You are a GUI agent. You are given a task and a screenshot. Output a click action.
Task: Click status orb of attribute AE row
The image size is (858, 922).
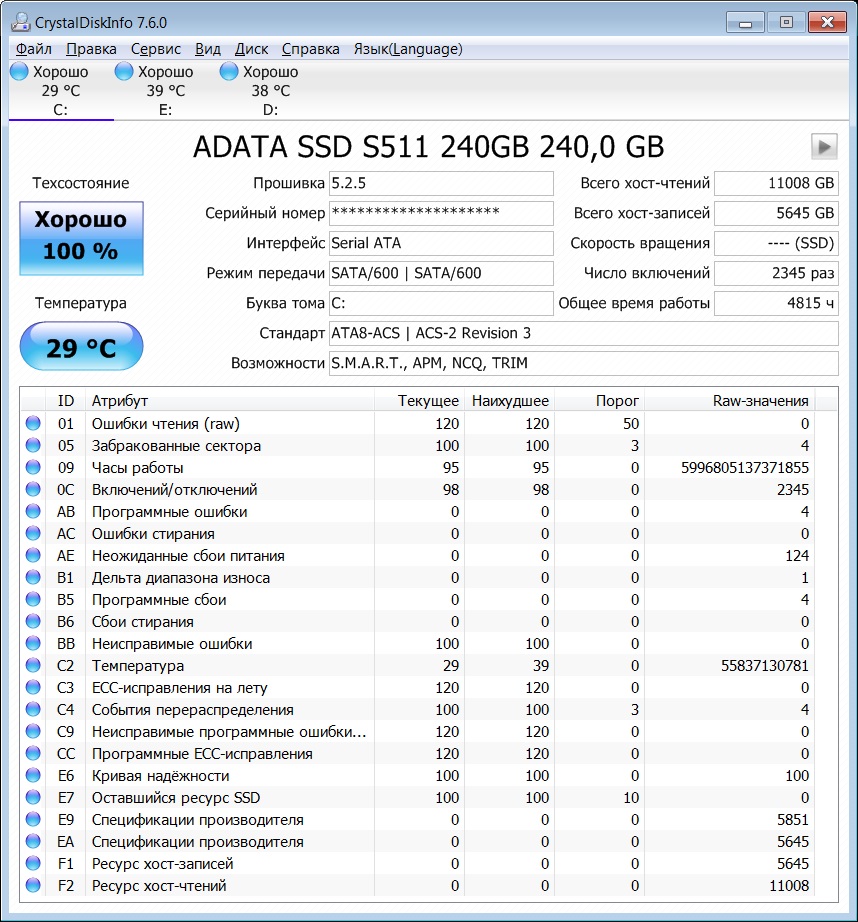click(33, 555)
